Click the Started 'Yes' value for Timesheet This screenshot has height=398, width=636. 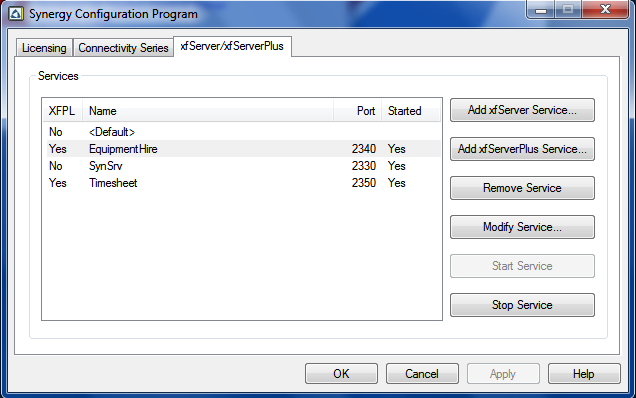[x=396, y=183]
